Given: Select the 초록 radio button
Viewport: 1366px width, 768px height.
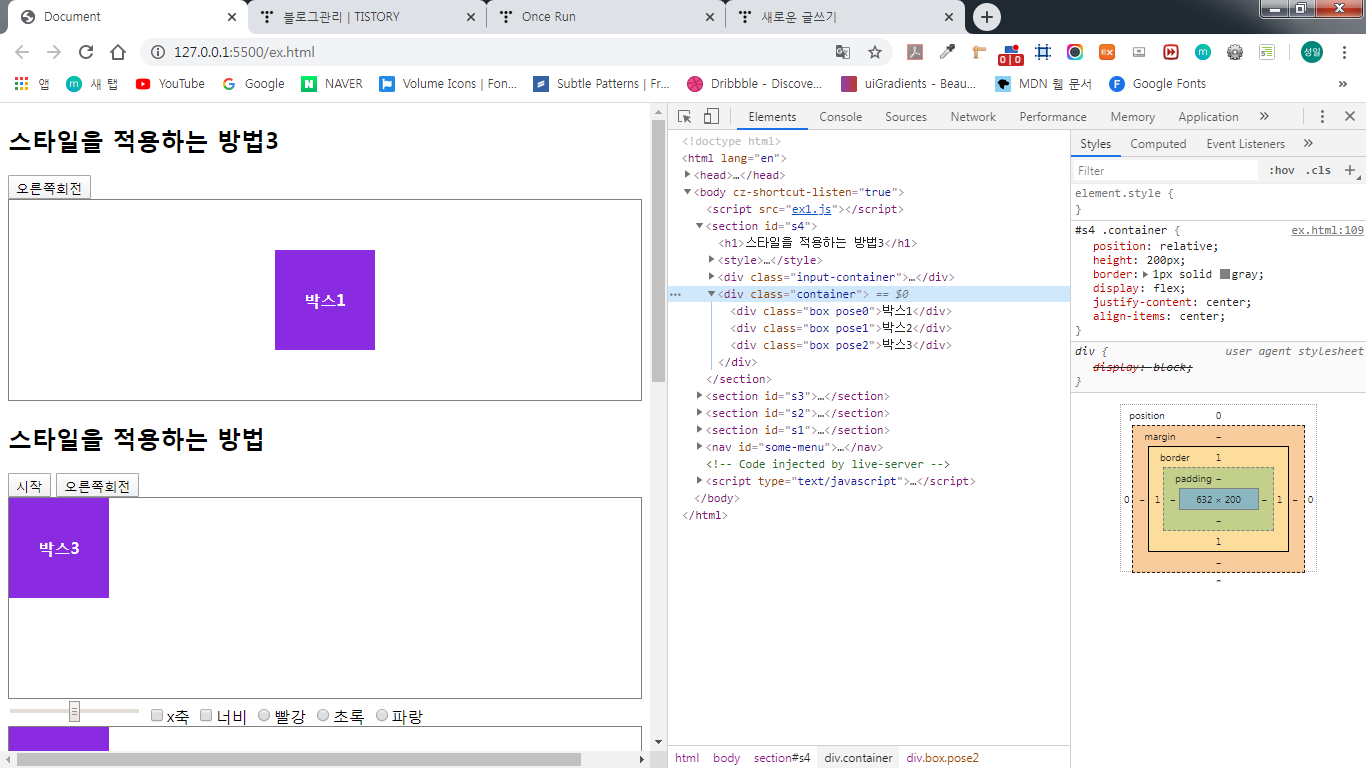Looking at the screenshot, I should pos(323,715).
